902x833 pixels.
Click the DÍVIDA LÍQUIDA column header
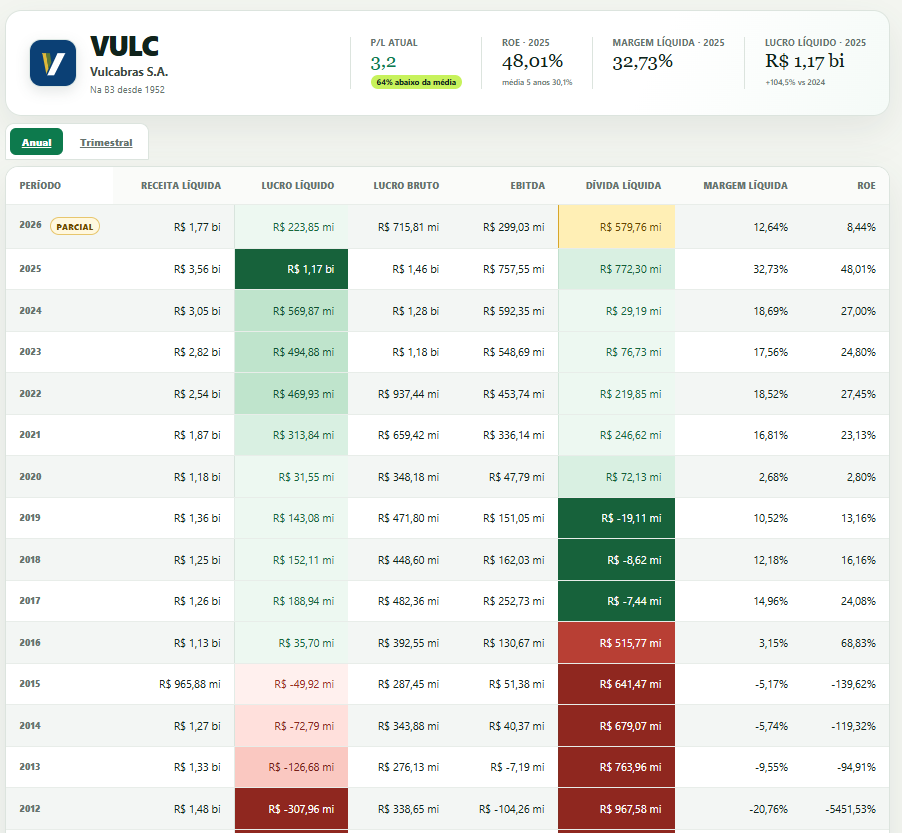[623, 186]
